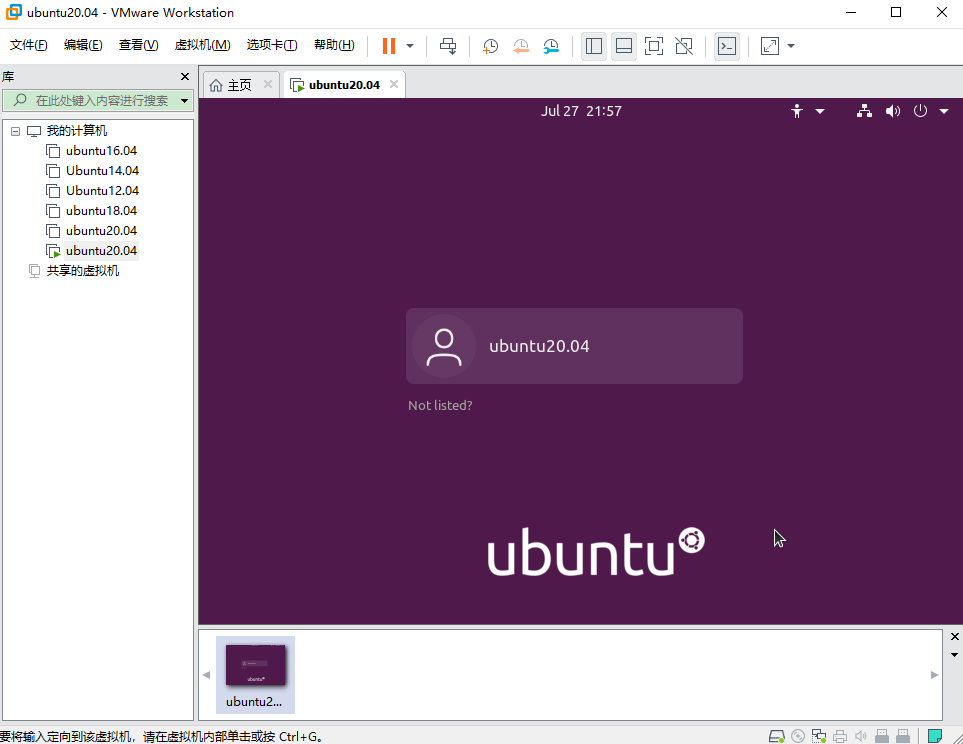Screen dimensions: 963x744
Task: Close the 主页 tab
Action: [x=268, y=84]
